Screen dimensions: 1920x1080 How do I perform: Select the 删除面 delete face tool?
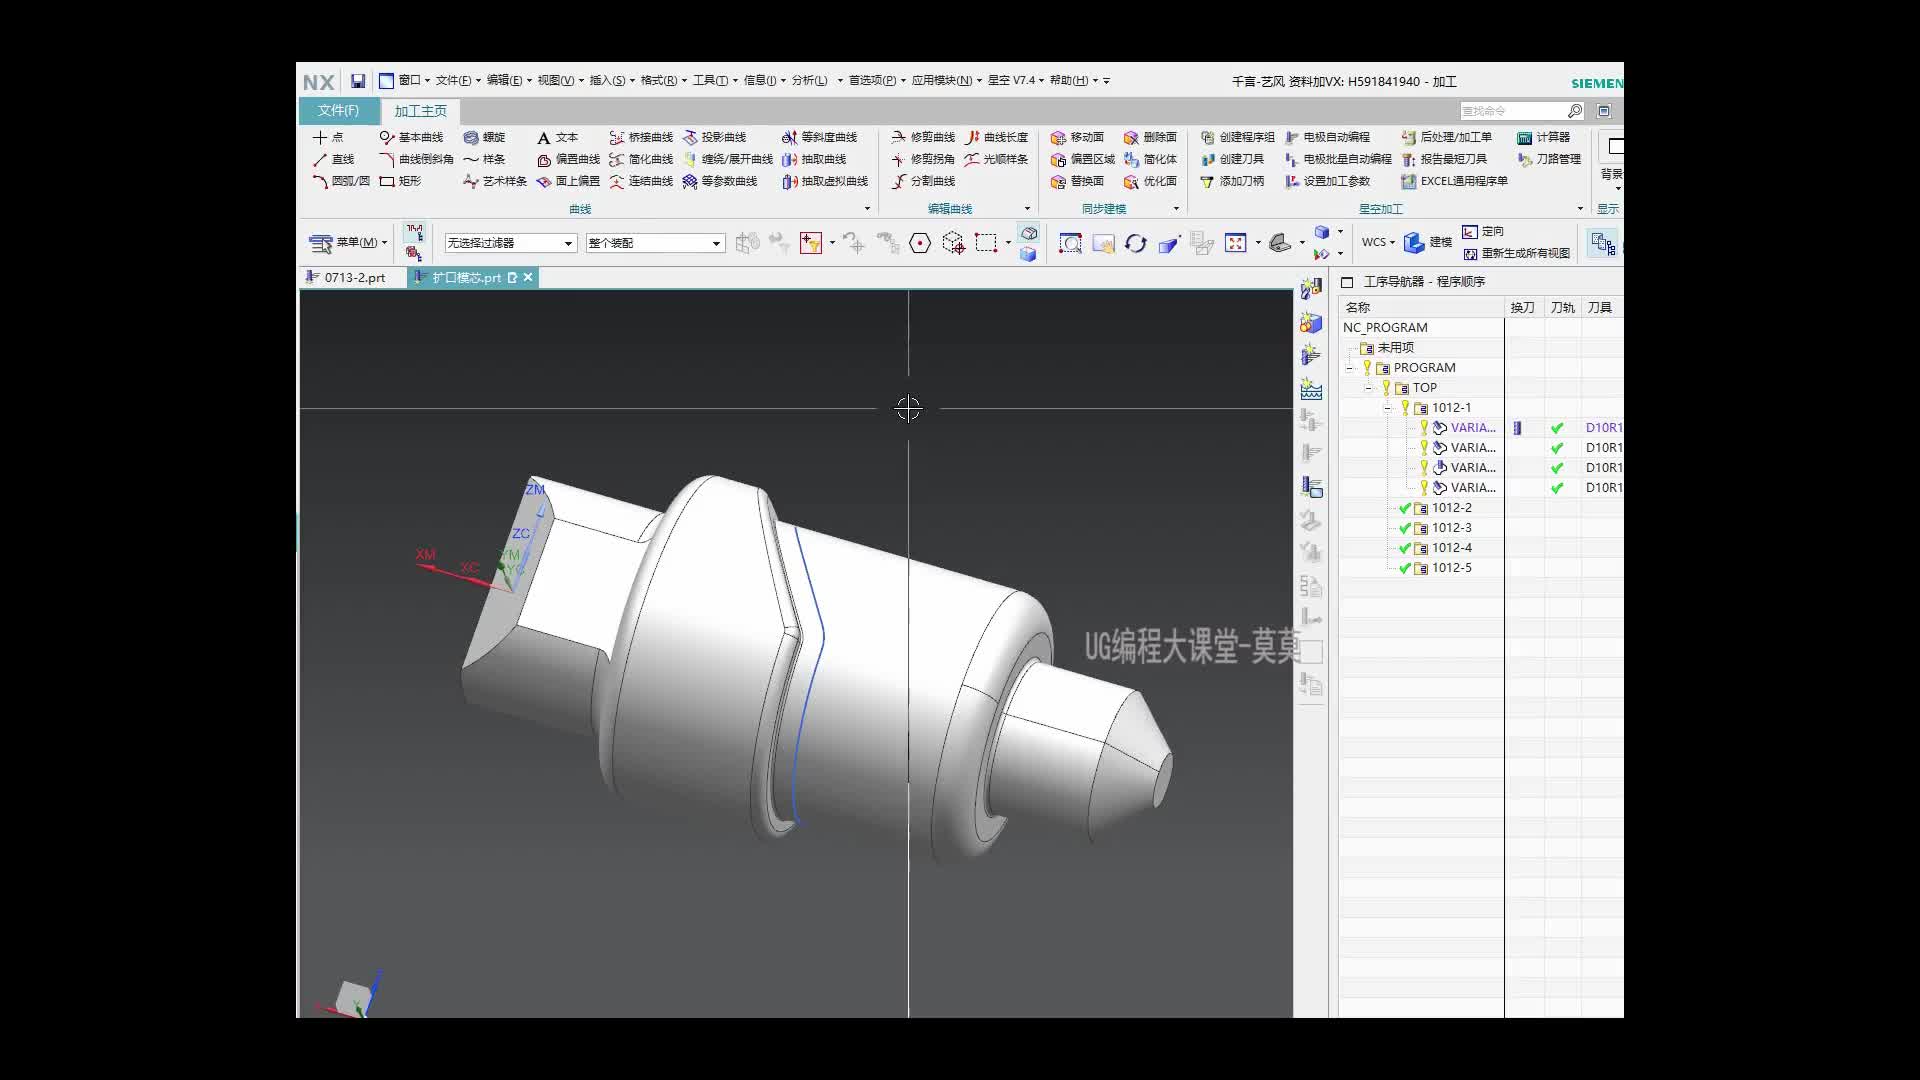(1150, 137)
